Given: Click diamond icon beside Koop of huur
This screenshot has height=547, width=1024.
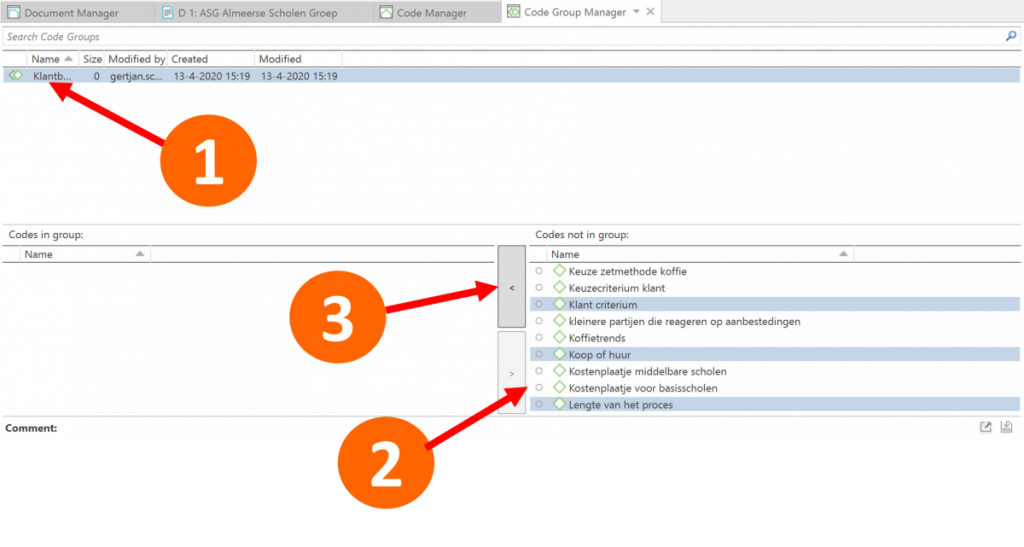Looking at the screenshot, I should coord(559,354).
